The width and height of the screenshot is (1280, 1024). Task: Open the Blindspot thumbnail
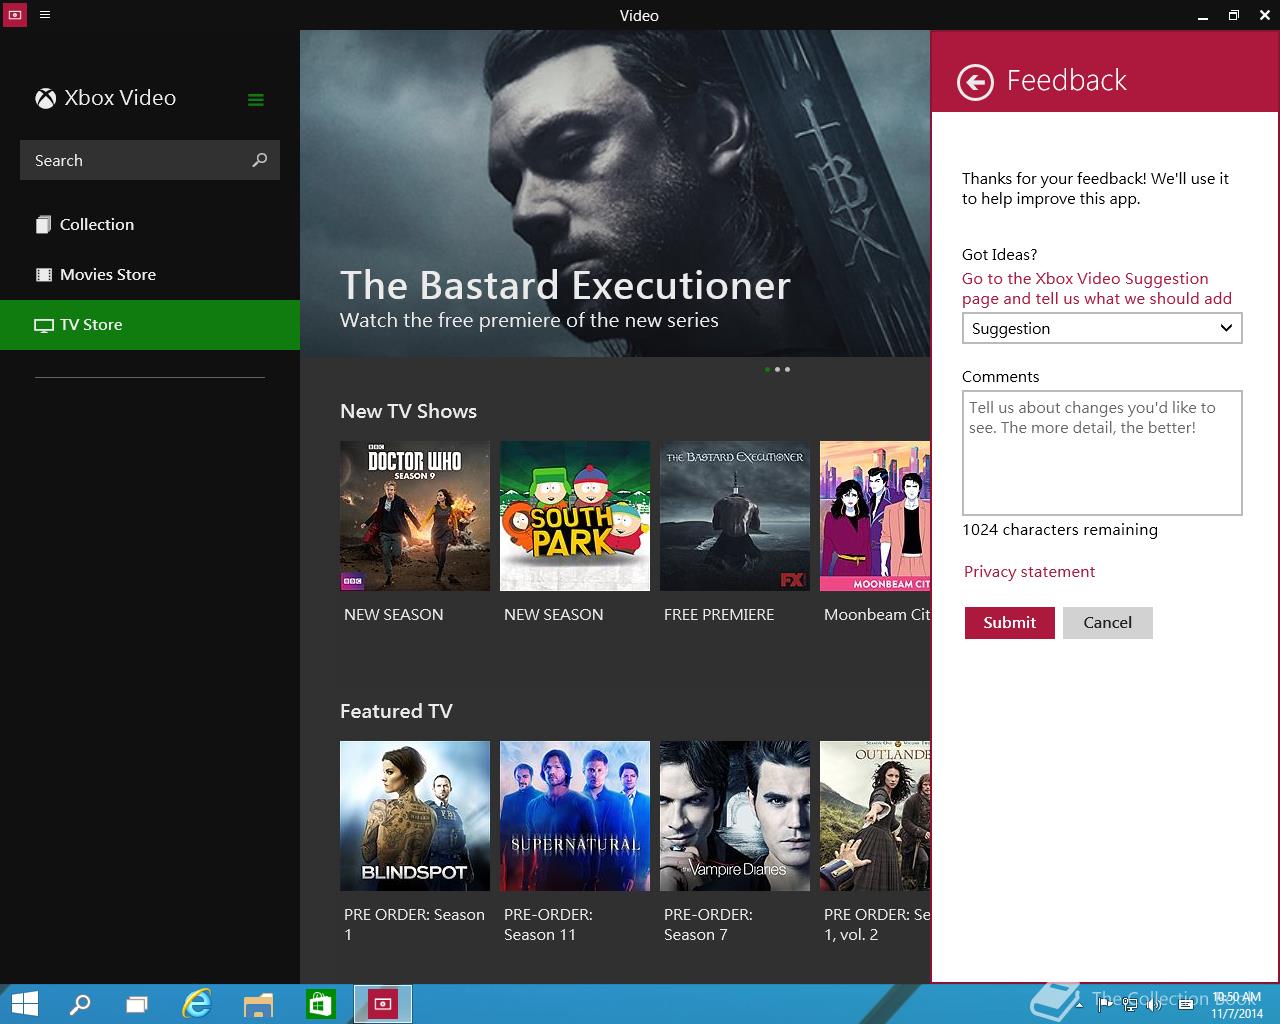click(415, 816)
